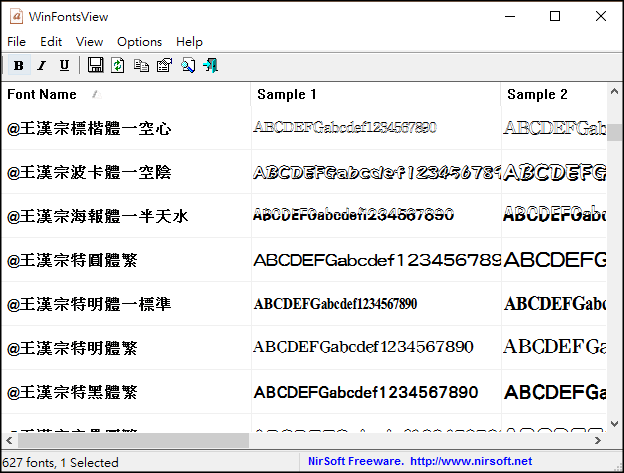The width and height of the screenshot is (624, 473).
Task: Select the font row @王漢宗特黑體繁
Action: 304,392
